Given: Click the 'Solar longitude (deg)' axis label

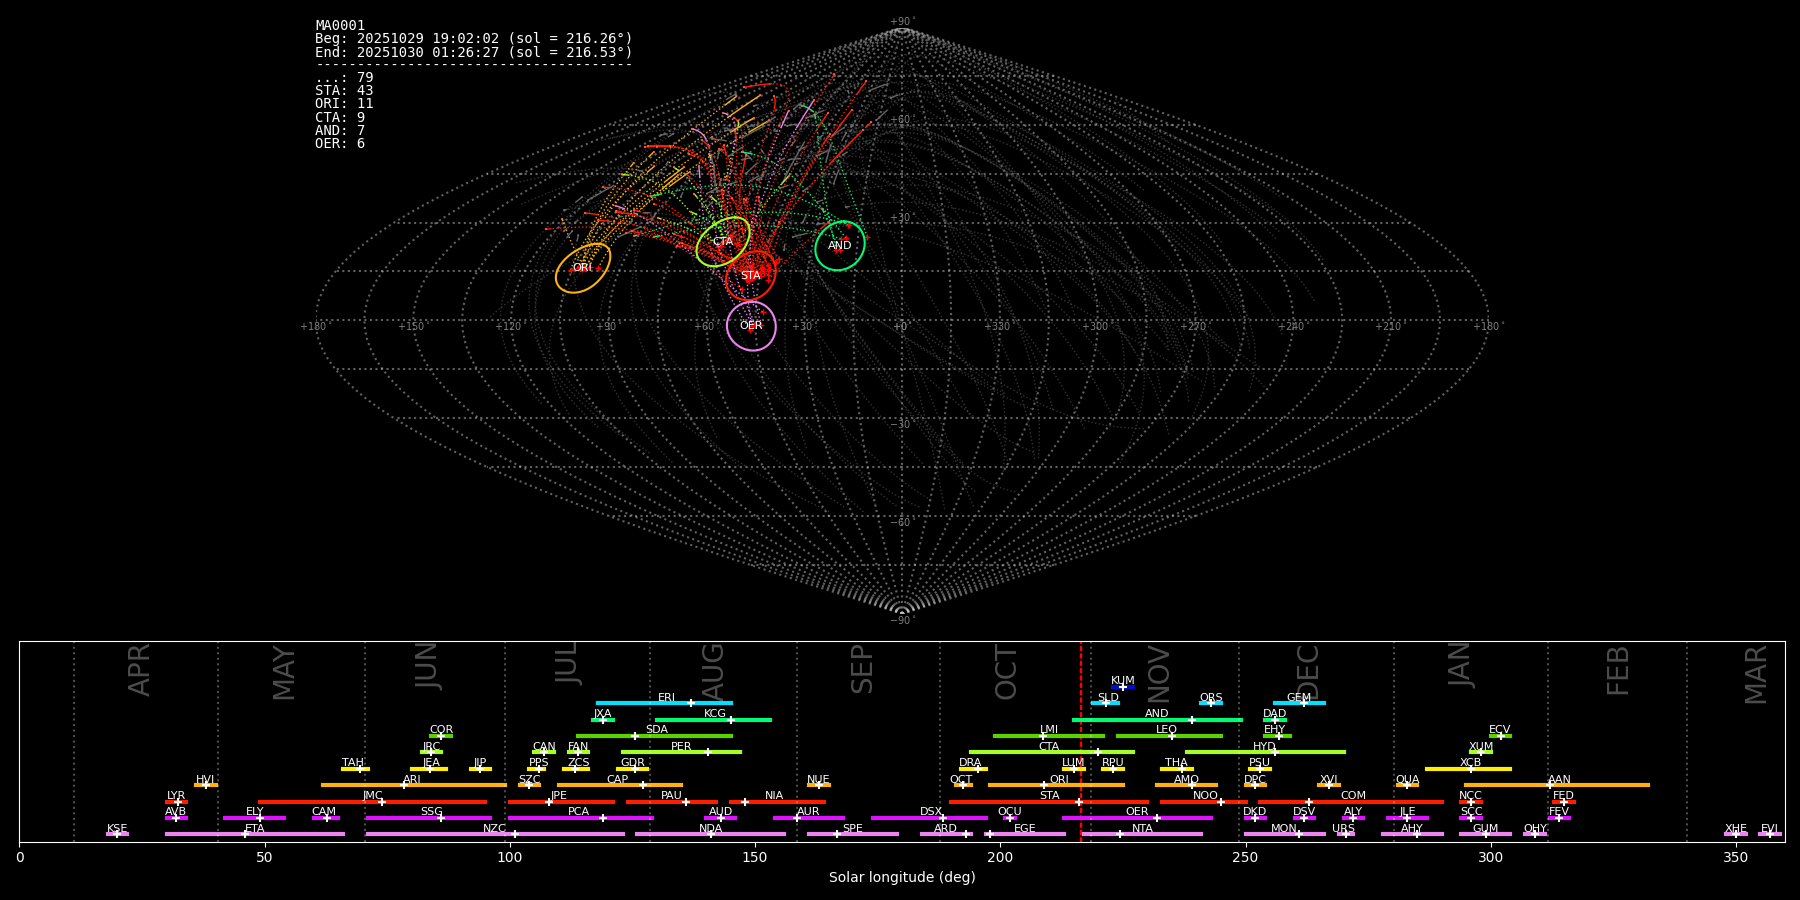Looking at the screenshot, I should click(x=902, y=877).
